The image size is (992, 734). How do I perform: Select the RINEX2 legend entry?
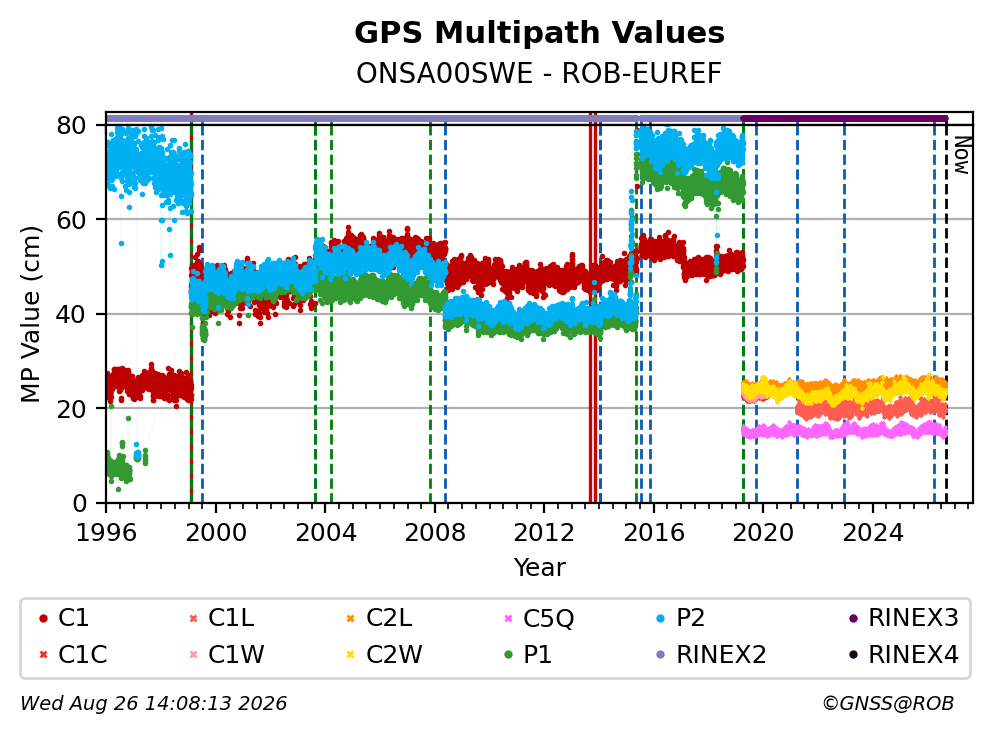(711, 654)
